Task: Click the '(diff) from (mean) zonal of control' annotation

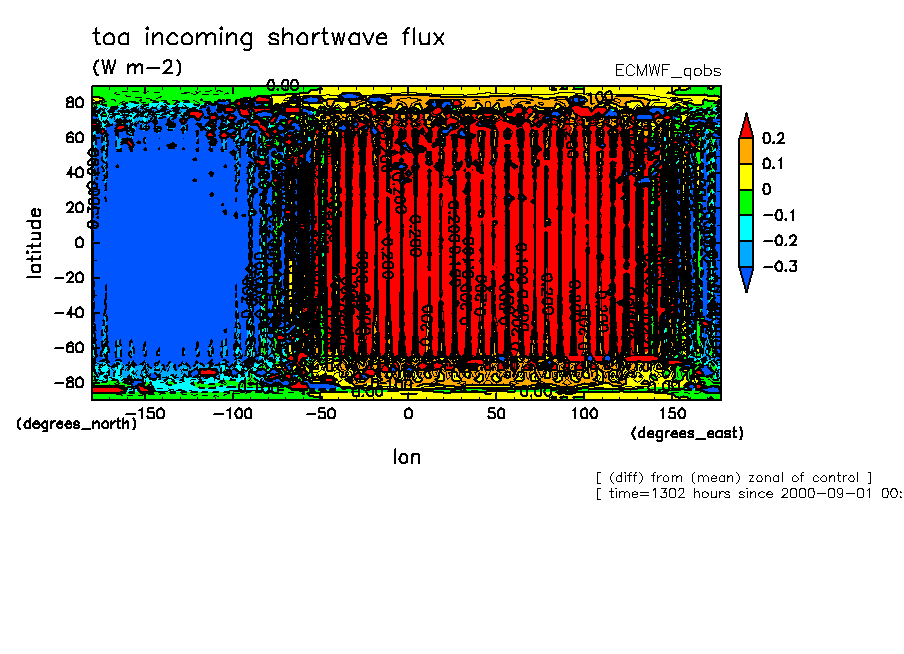Action: (x=733, y=477)
